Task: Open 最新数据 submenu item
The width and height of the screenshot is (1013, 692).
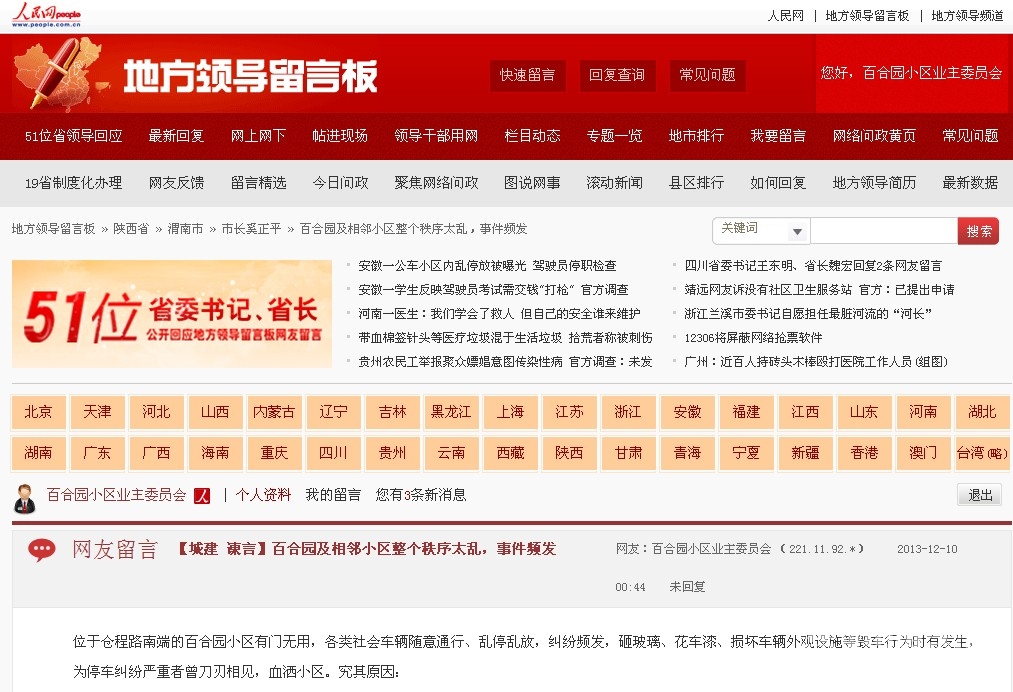Action: coord(970,183)
